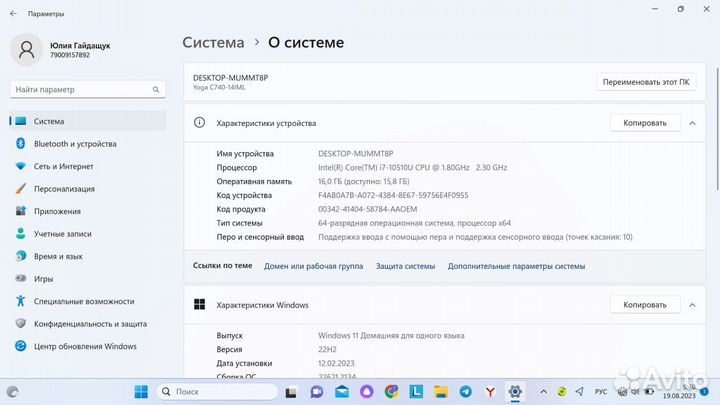
Task: Open the blue L app on taskbar
Action: click(416, 392)
